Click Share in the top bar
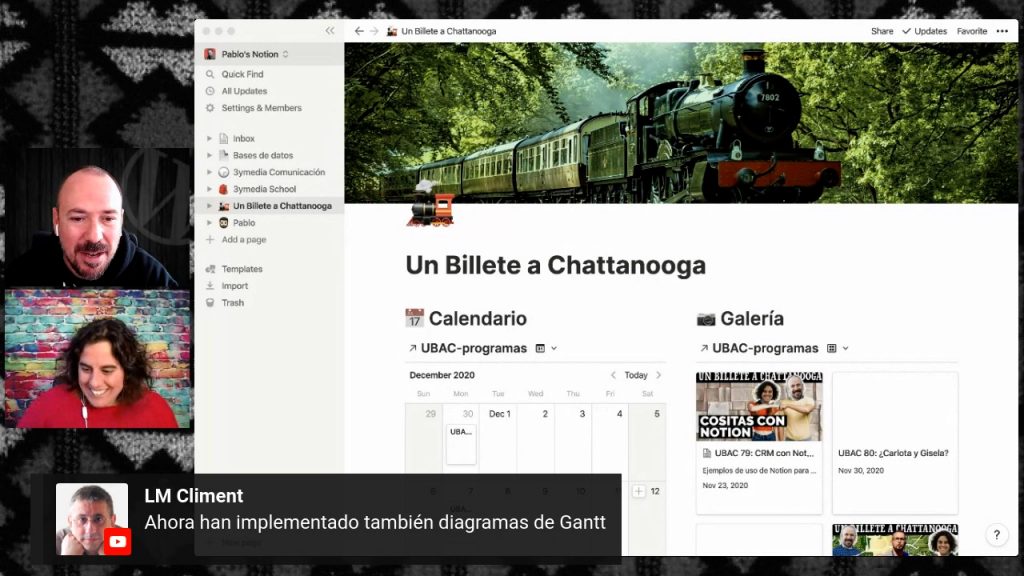 (882, 31)
